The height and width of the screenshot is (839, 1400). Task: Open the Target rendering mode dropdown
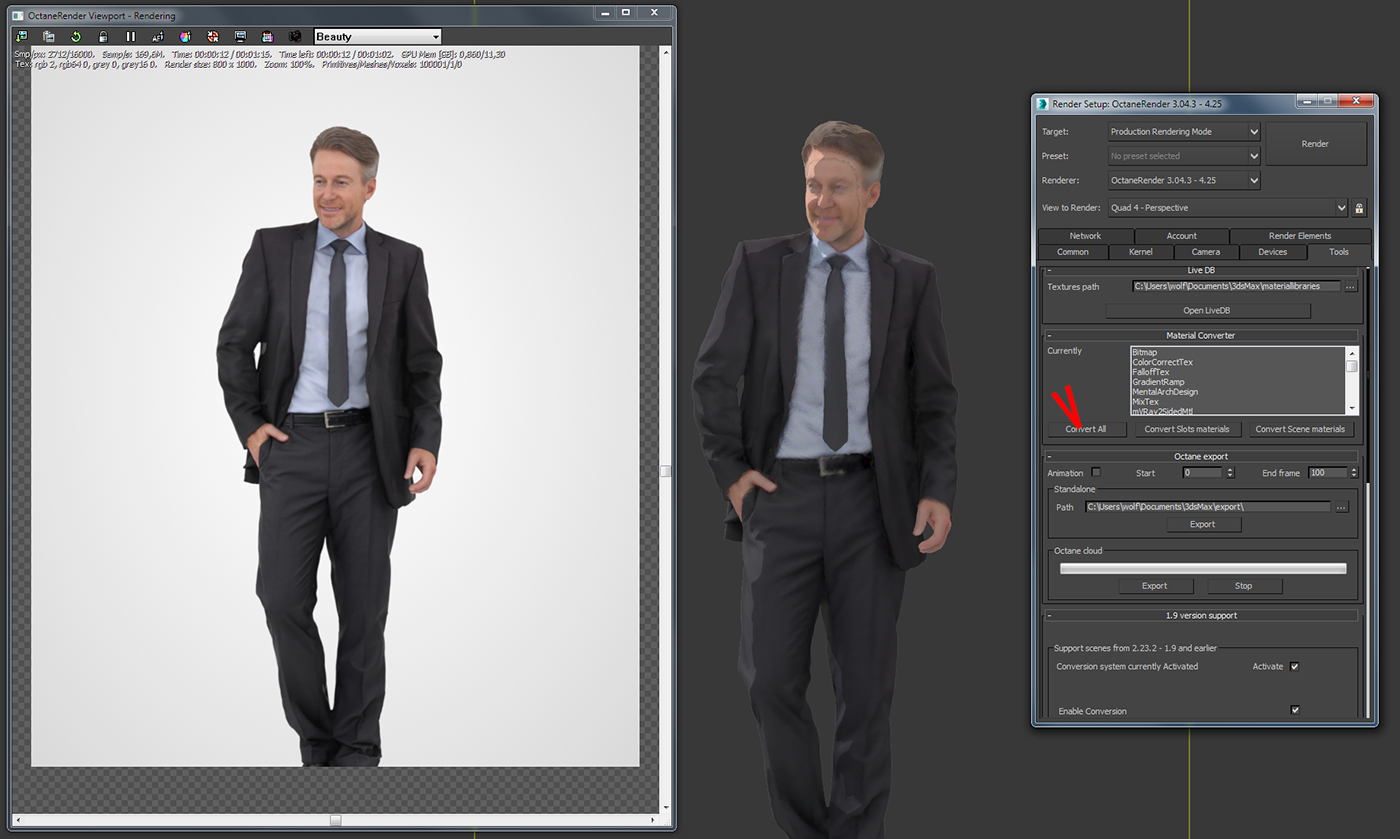pyautogui.click(x=1184, y=131)
